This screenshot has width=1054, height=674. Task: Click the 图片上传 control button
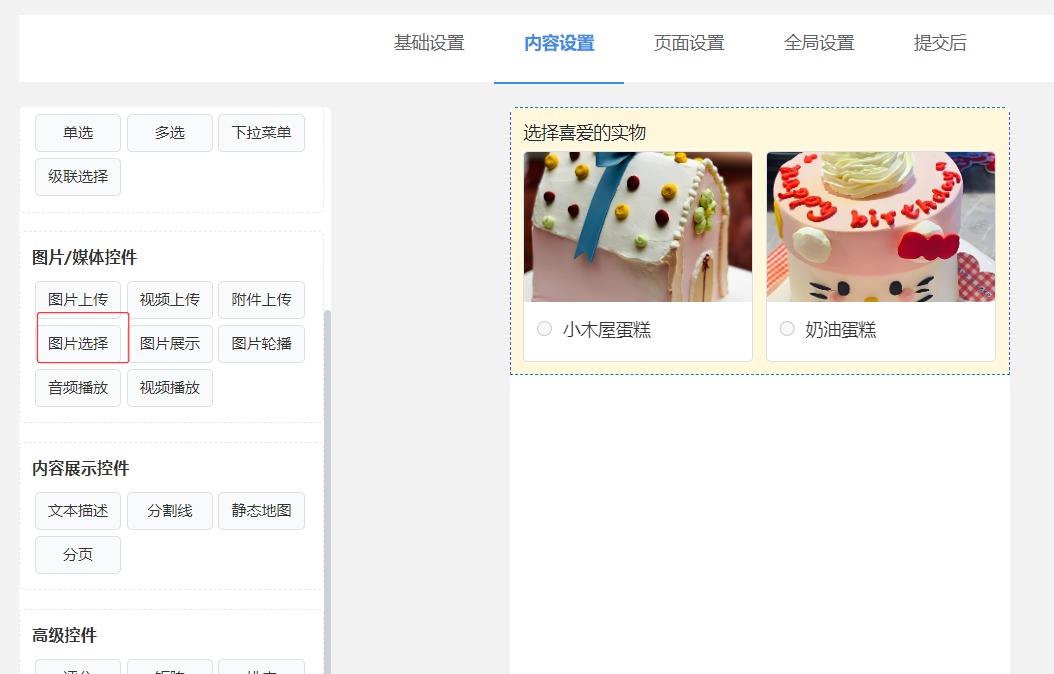click(x=78, y=300)
